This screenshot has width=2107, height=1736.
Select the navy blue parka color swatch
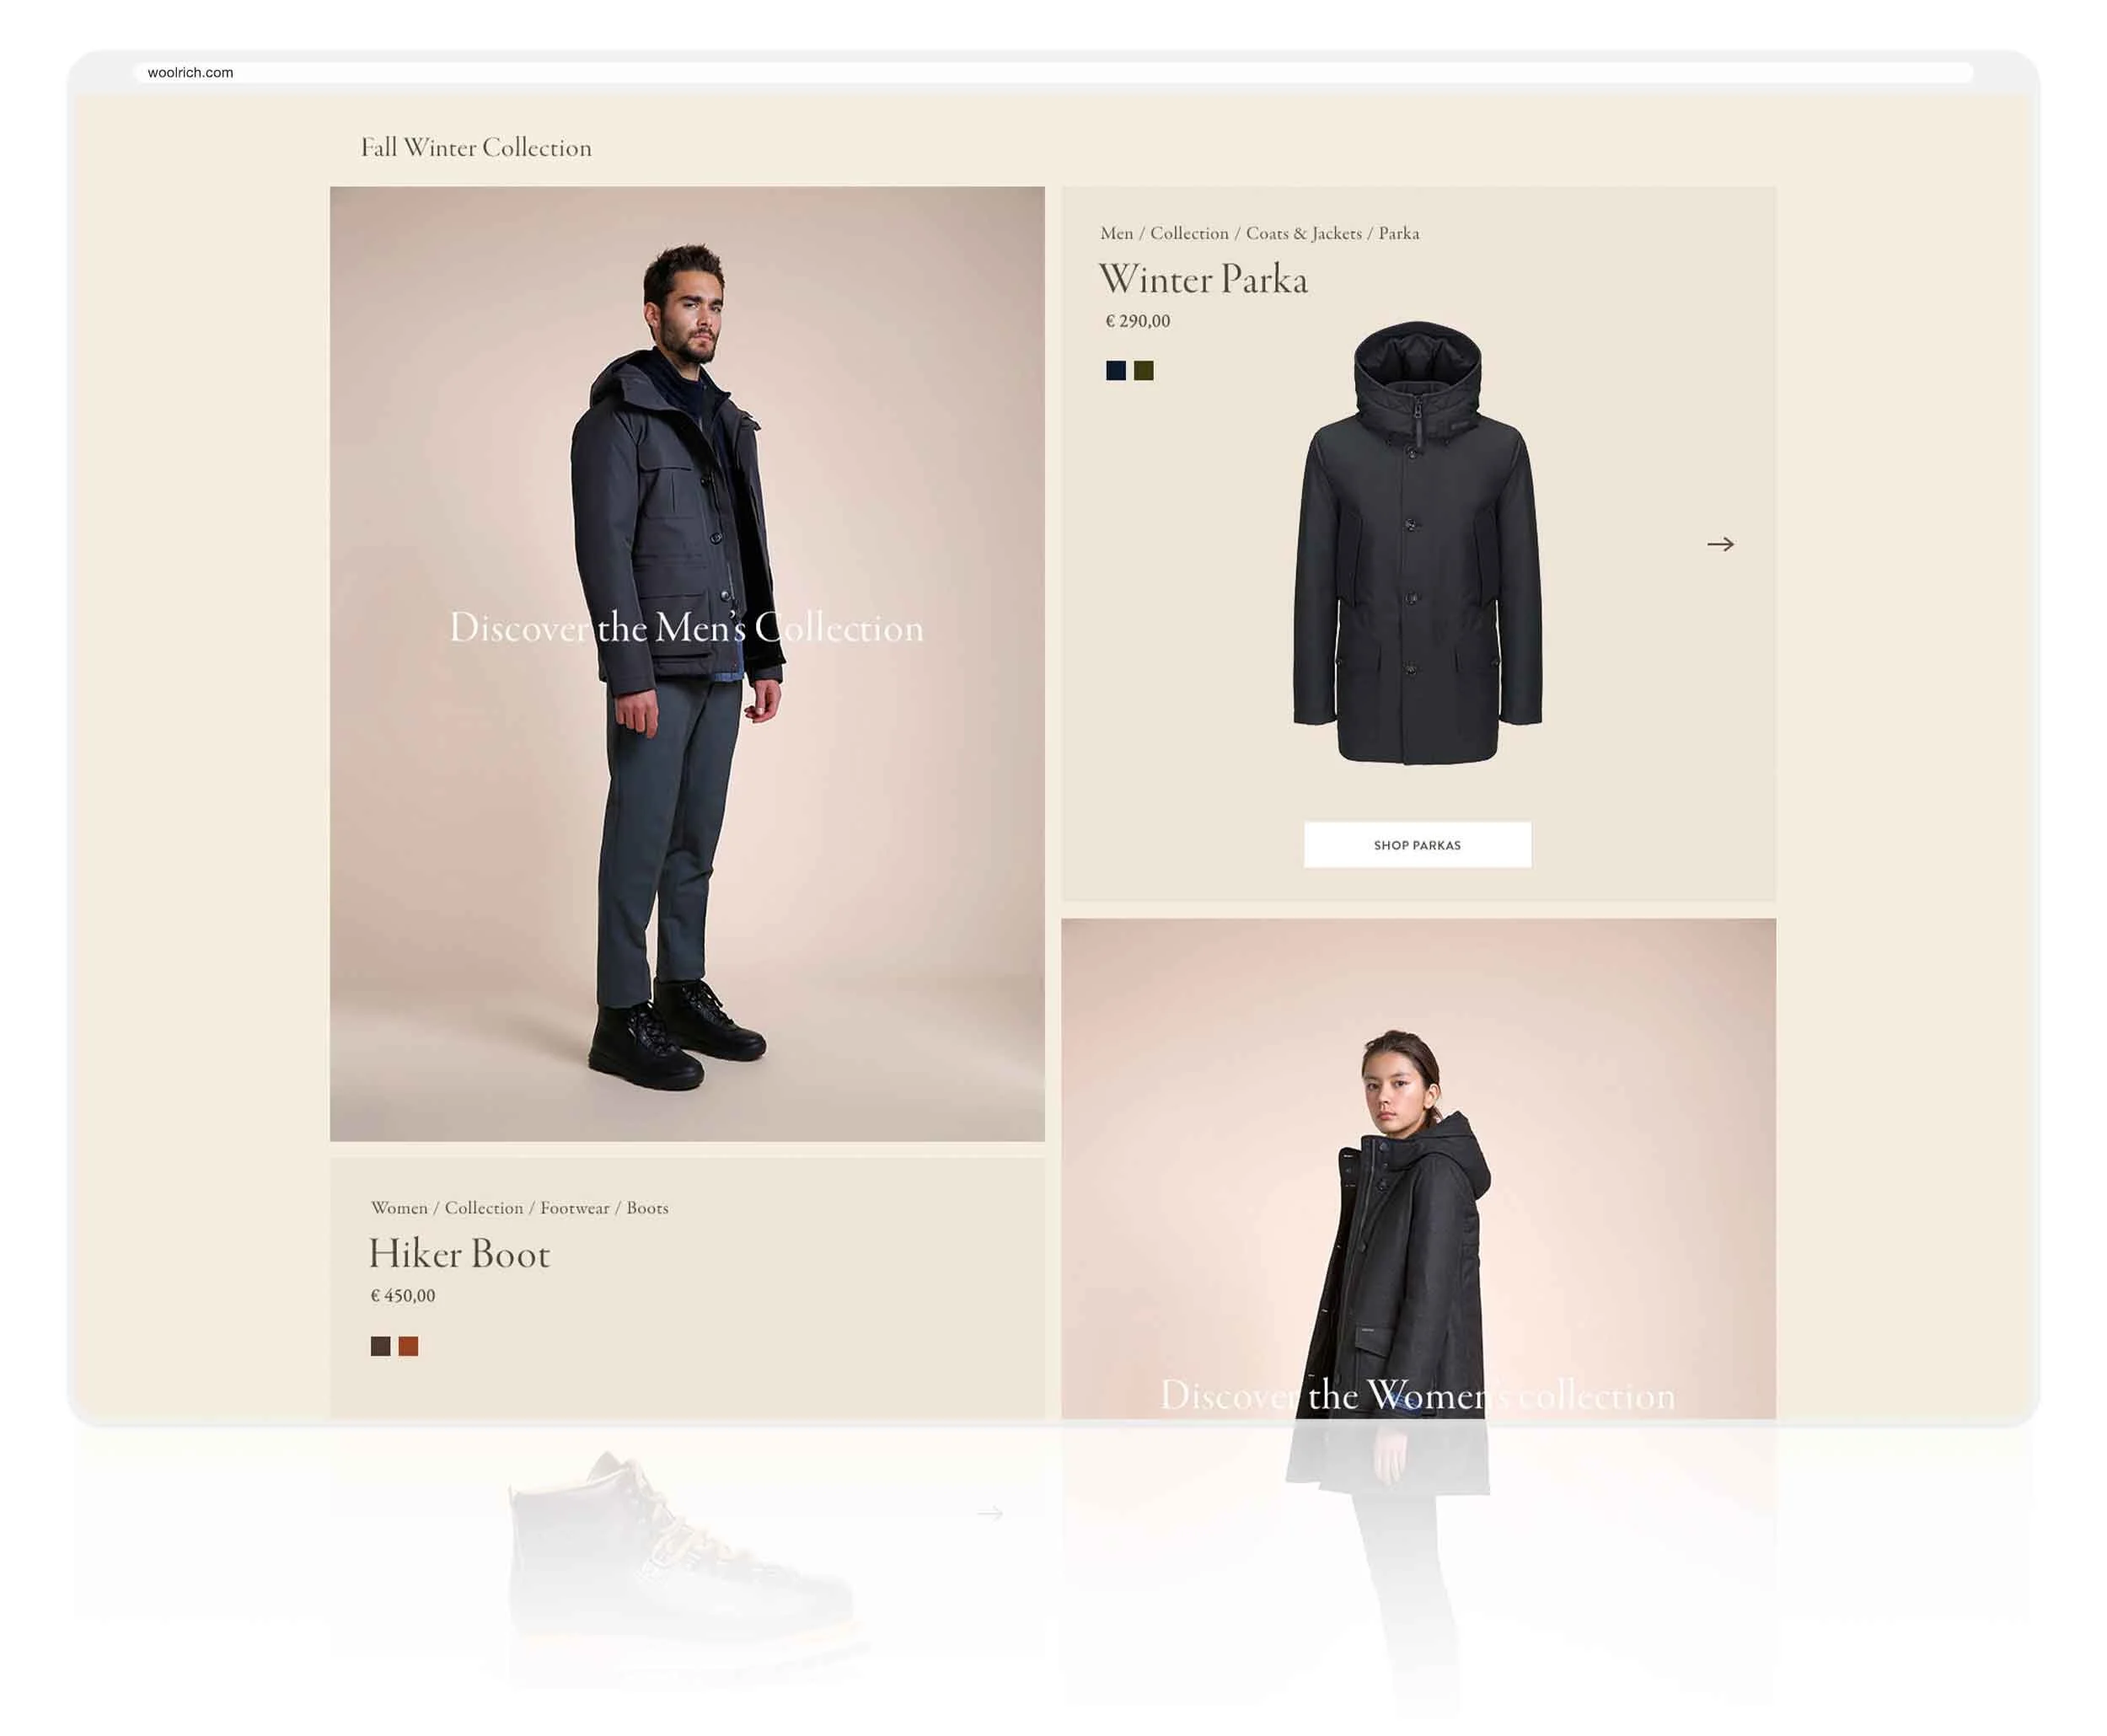tap(1115, 371)
